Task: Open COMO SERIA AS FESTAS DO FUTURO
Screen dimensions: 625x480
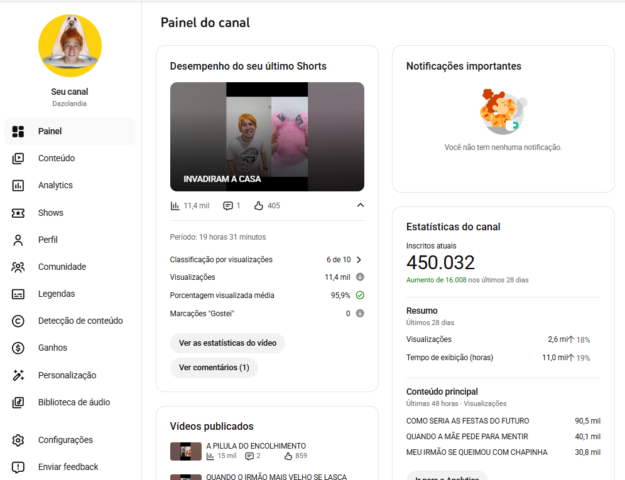Action: coord(468,421)
